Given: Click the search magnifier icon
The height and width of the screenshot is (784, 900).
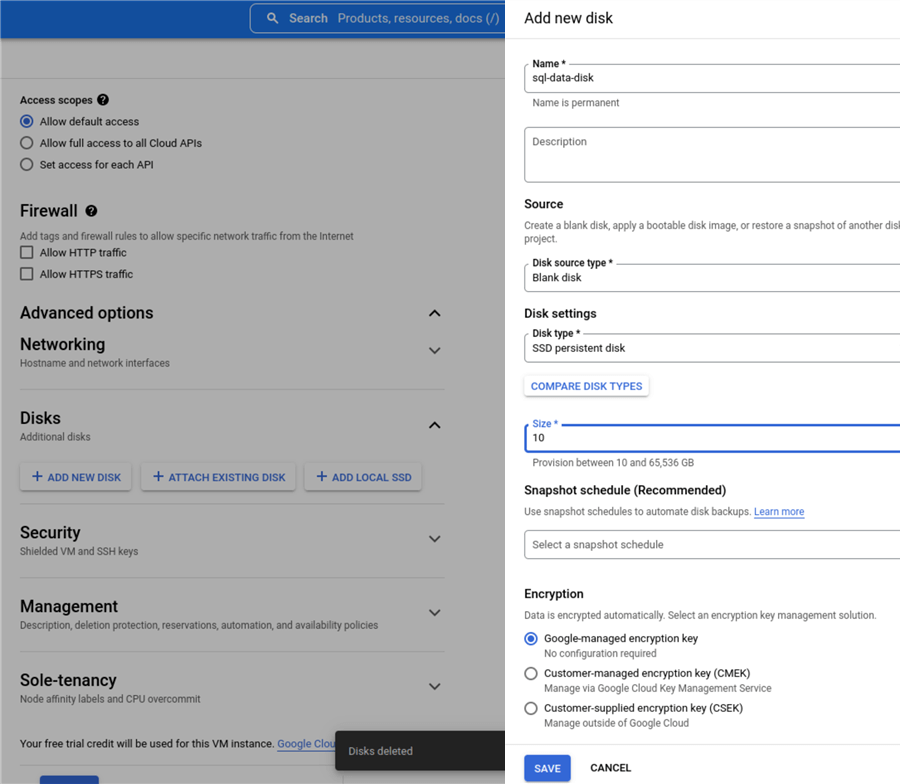Looking at the screenshot, I should 273,18.
